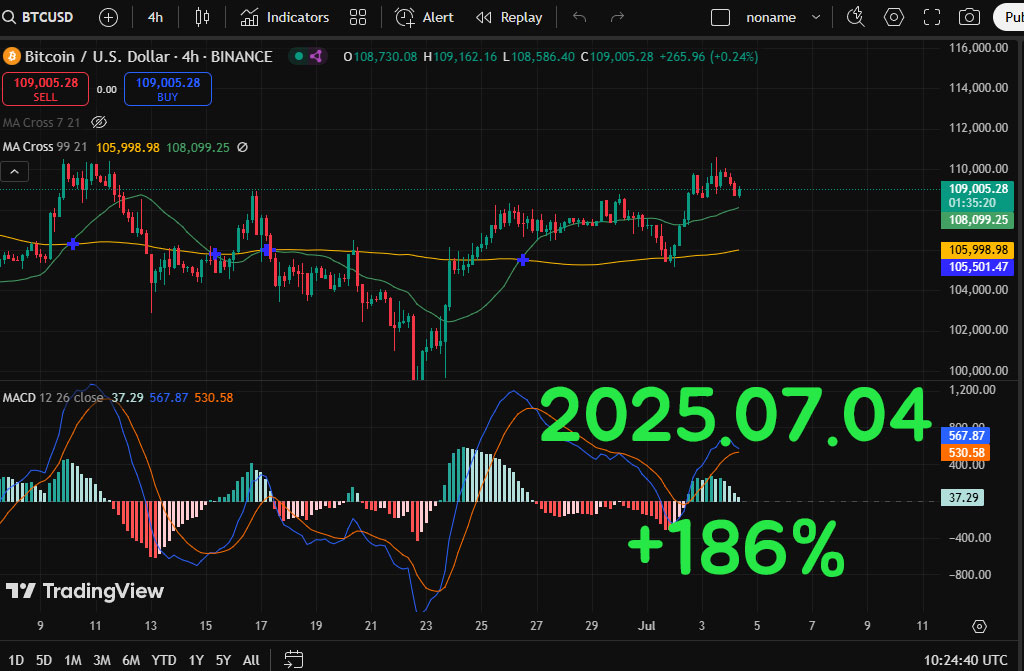Collapse the indicator legend with chevron
The image size is (1024, 671).
pos(14,172)
